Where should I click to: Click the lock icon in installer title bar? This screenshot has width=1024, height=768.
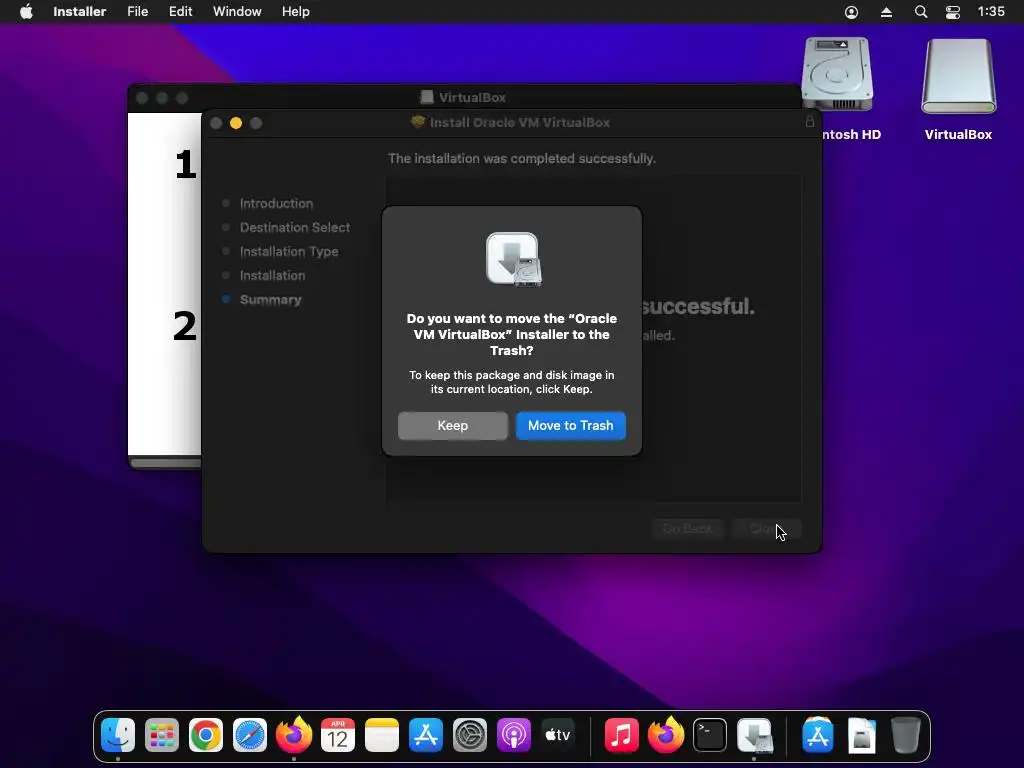coord(810,121)
